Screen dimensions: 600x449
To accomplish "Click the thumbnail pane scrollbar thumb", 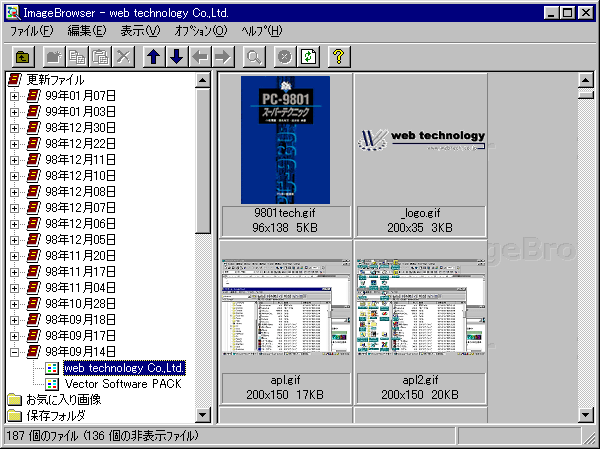I will coord(585,94).
